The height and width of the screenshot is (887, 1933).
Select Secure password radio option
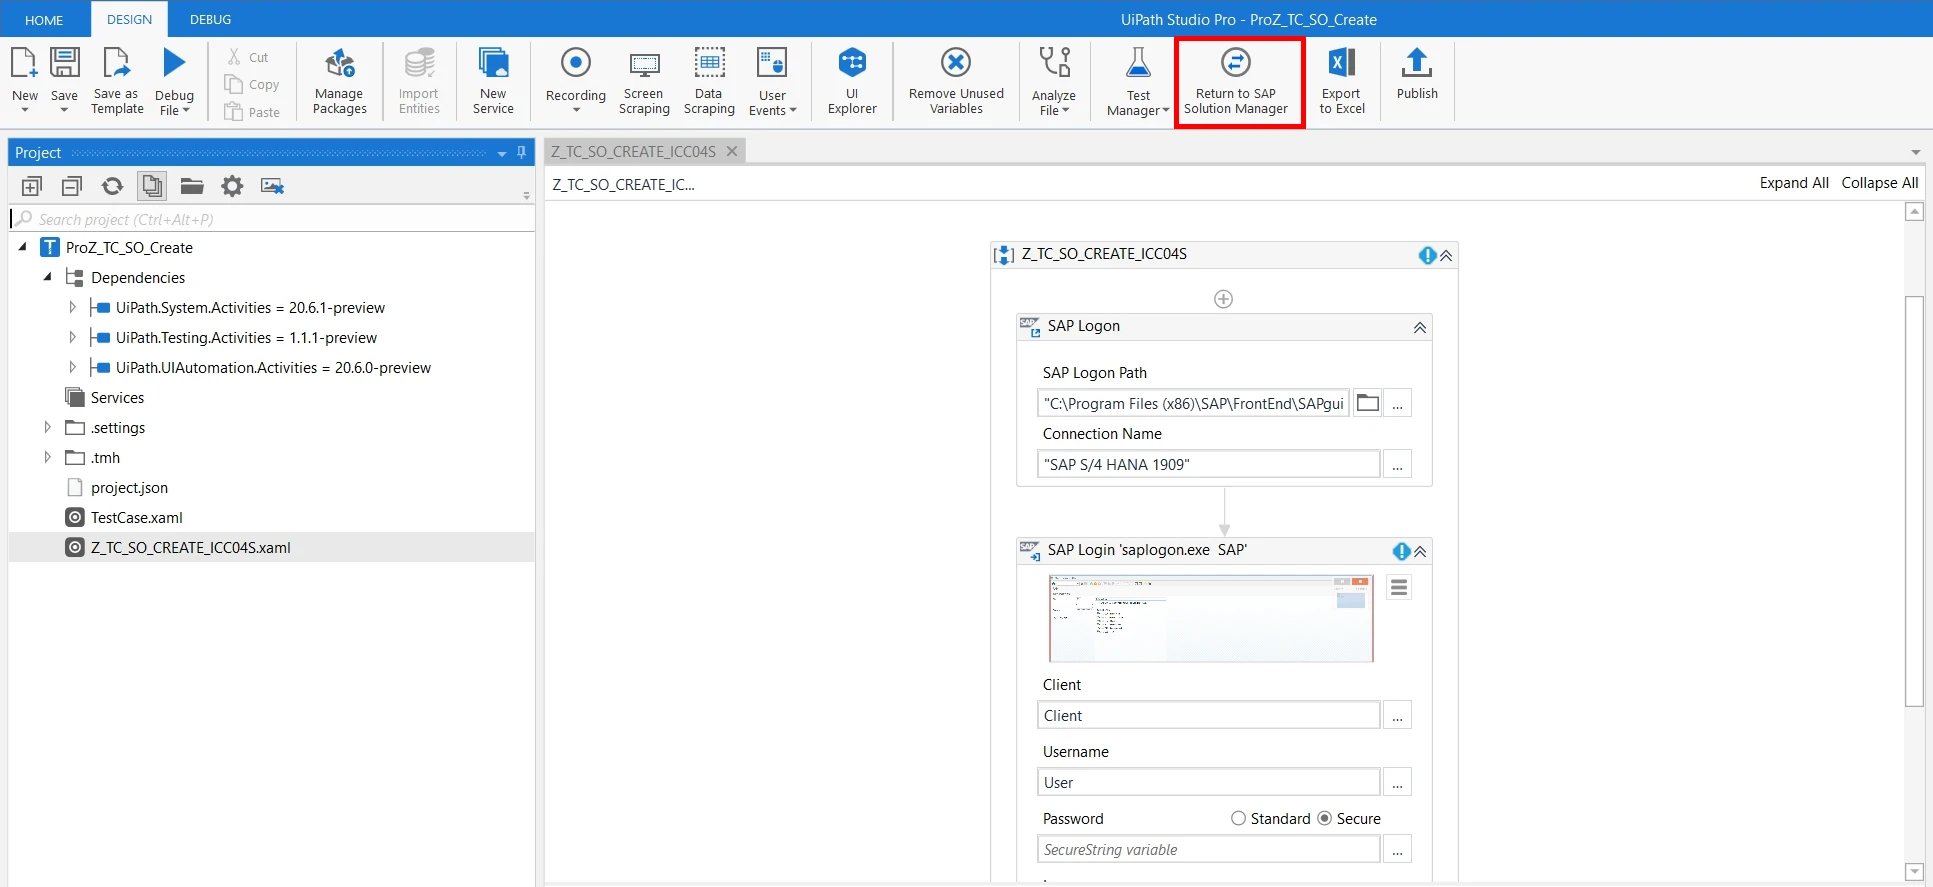click(x=1324, y=818)
